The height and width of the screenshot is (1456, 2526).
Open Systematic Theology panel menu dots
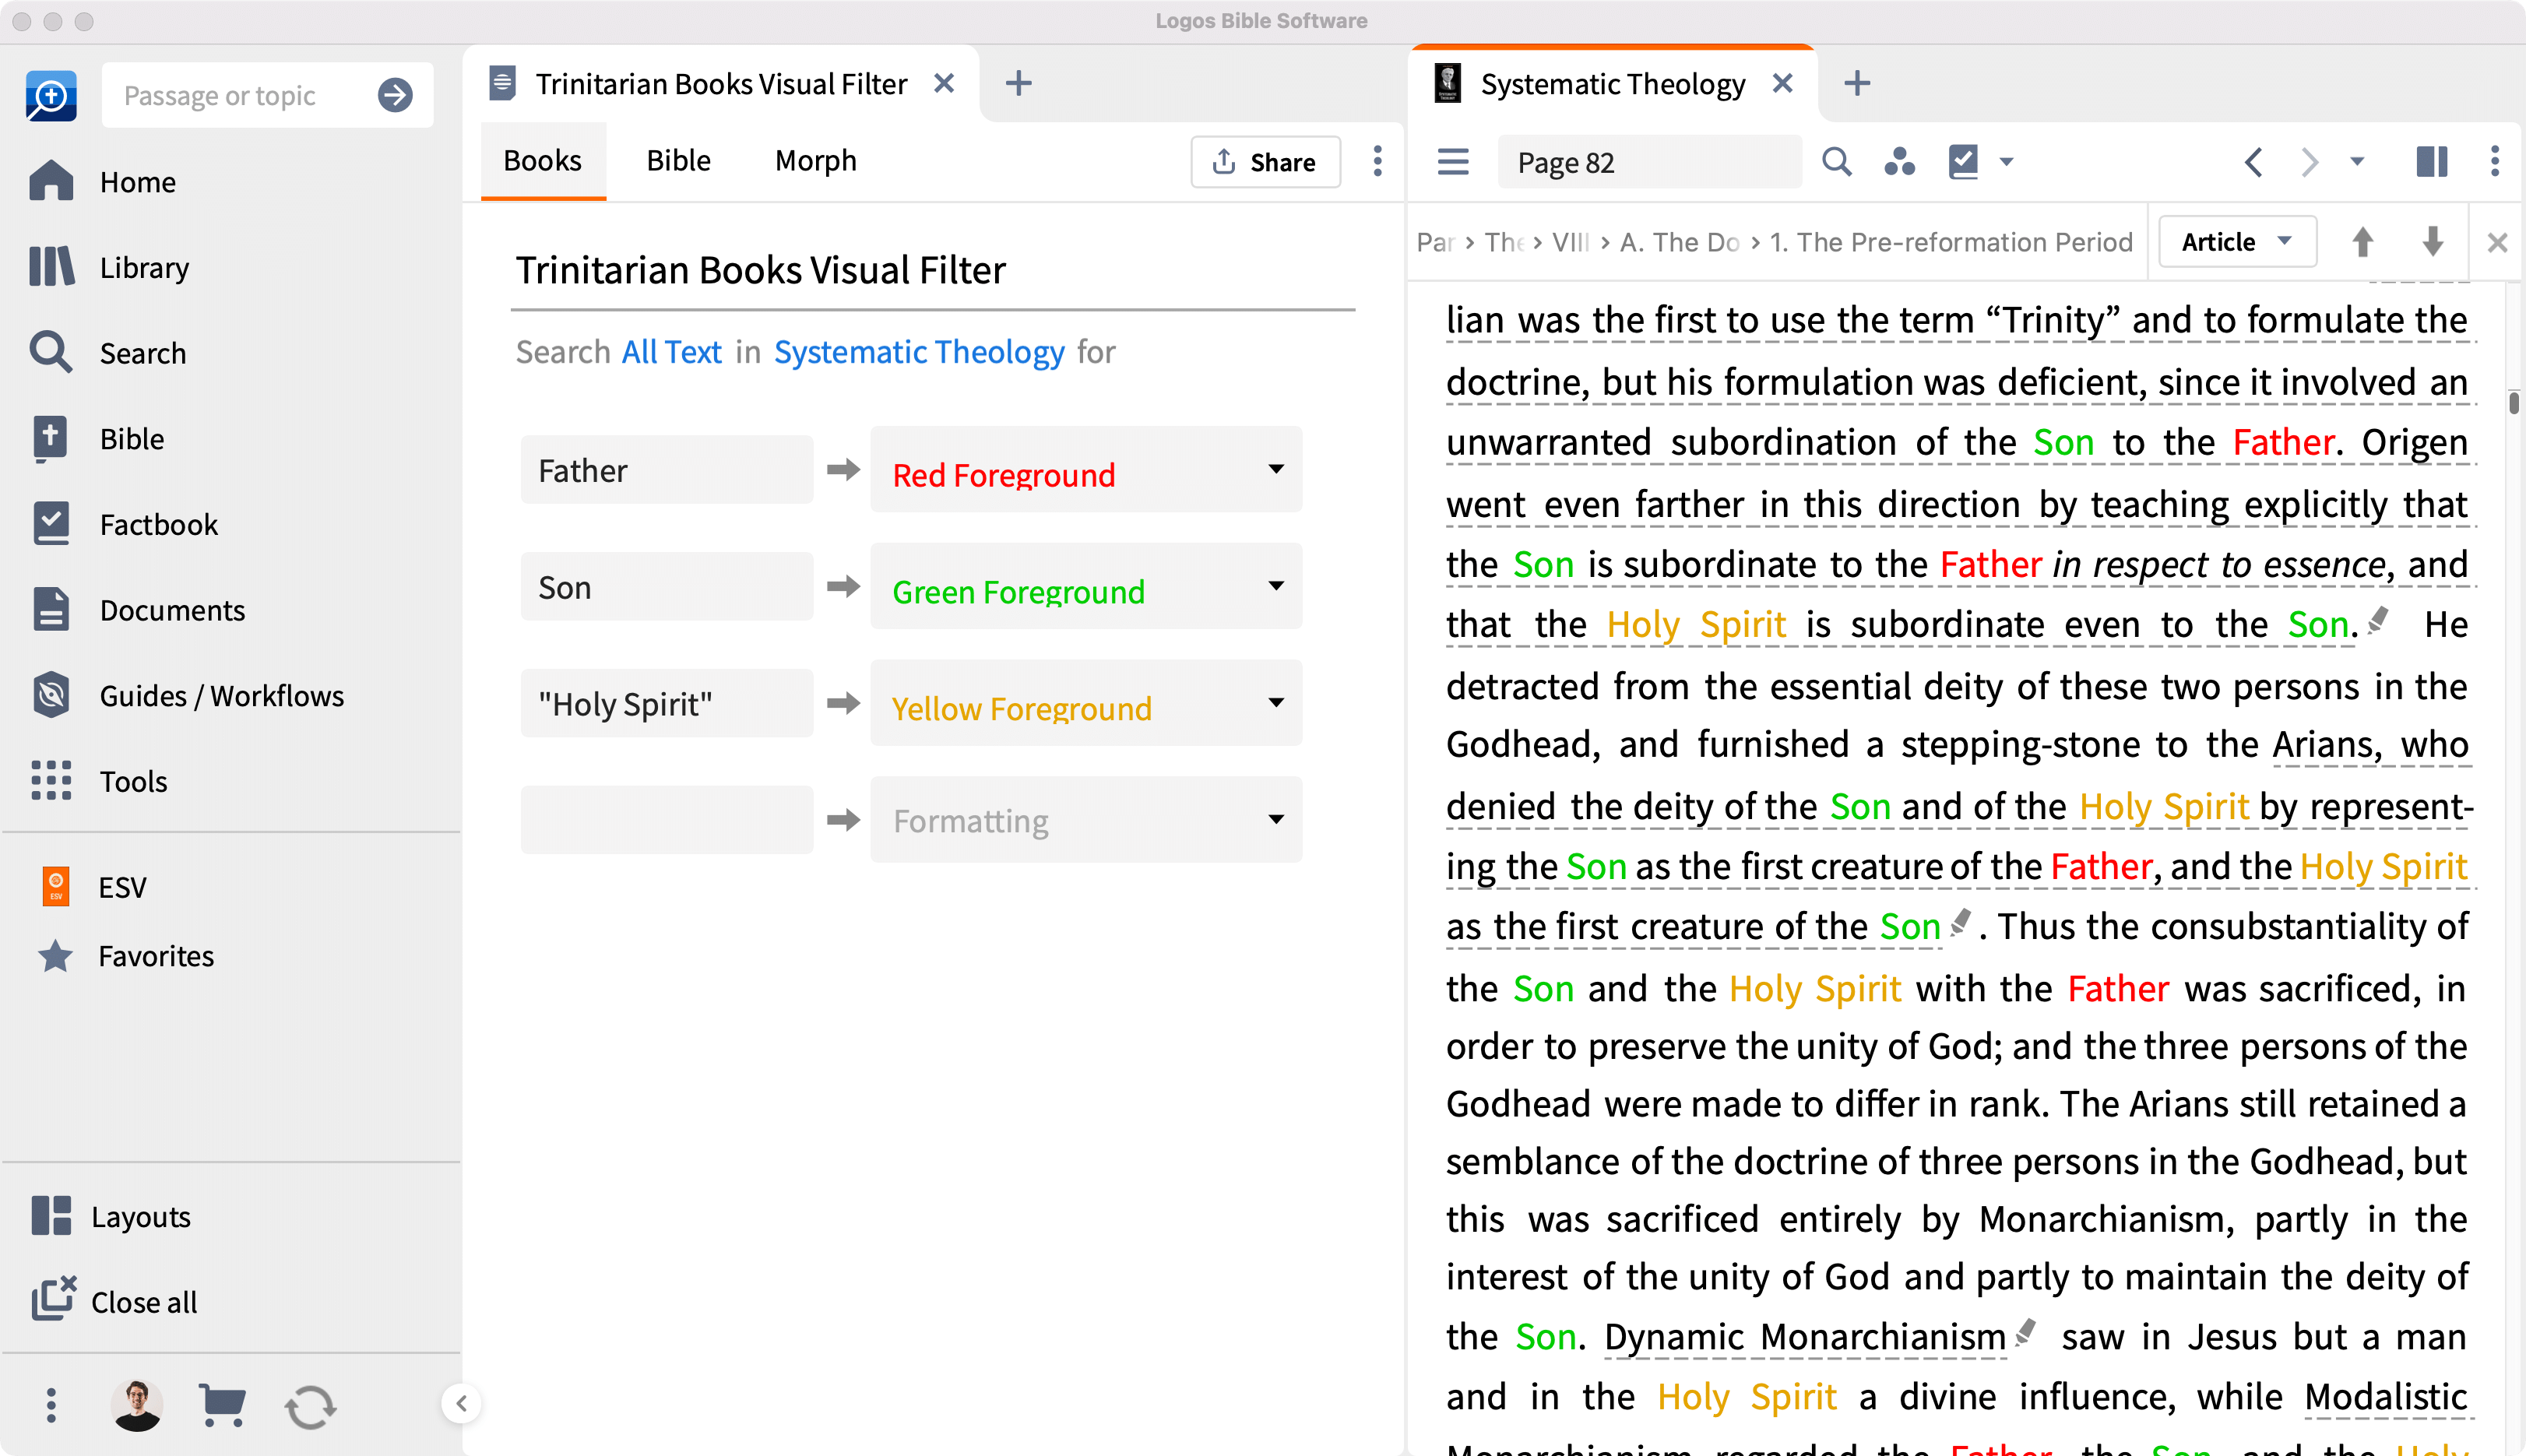(2495, 161)
